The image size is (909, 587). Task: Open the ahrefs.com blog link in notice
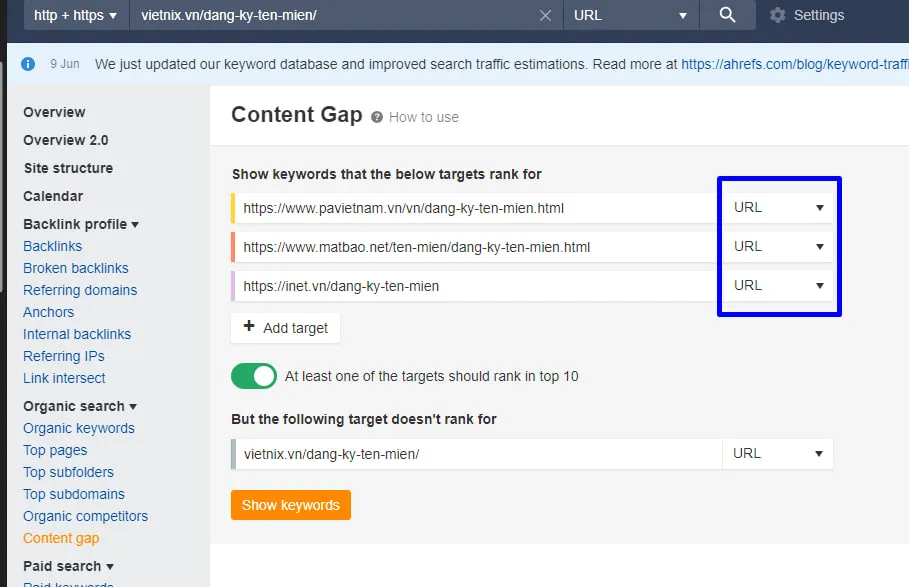[794, 64]
